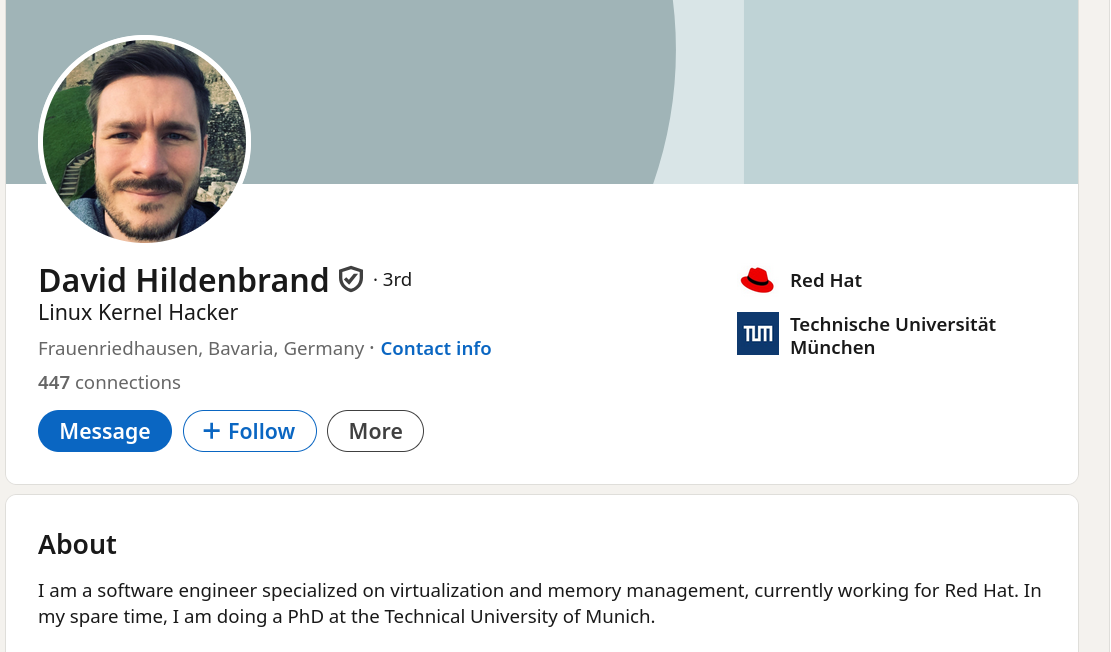Click the profile cover banner image
Screen dimensions: 1111x652
(x=450, y=90)
